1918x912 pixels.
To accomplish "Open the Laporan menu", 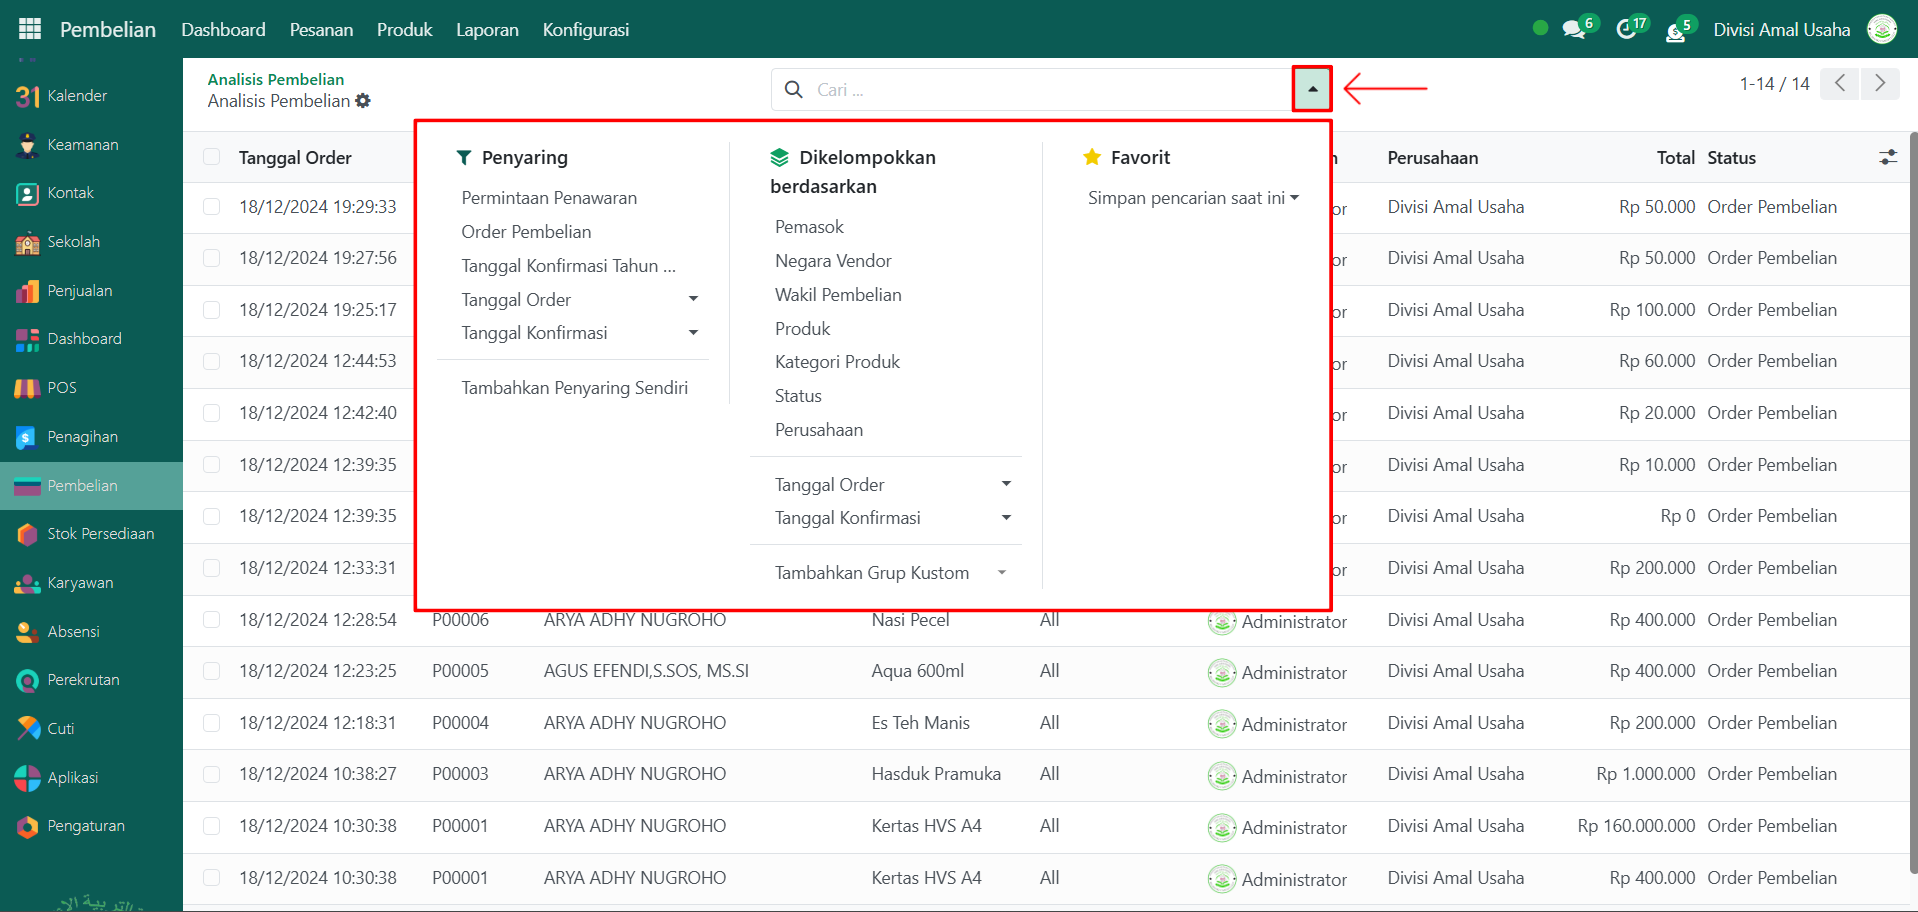I will (487, 30).
